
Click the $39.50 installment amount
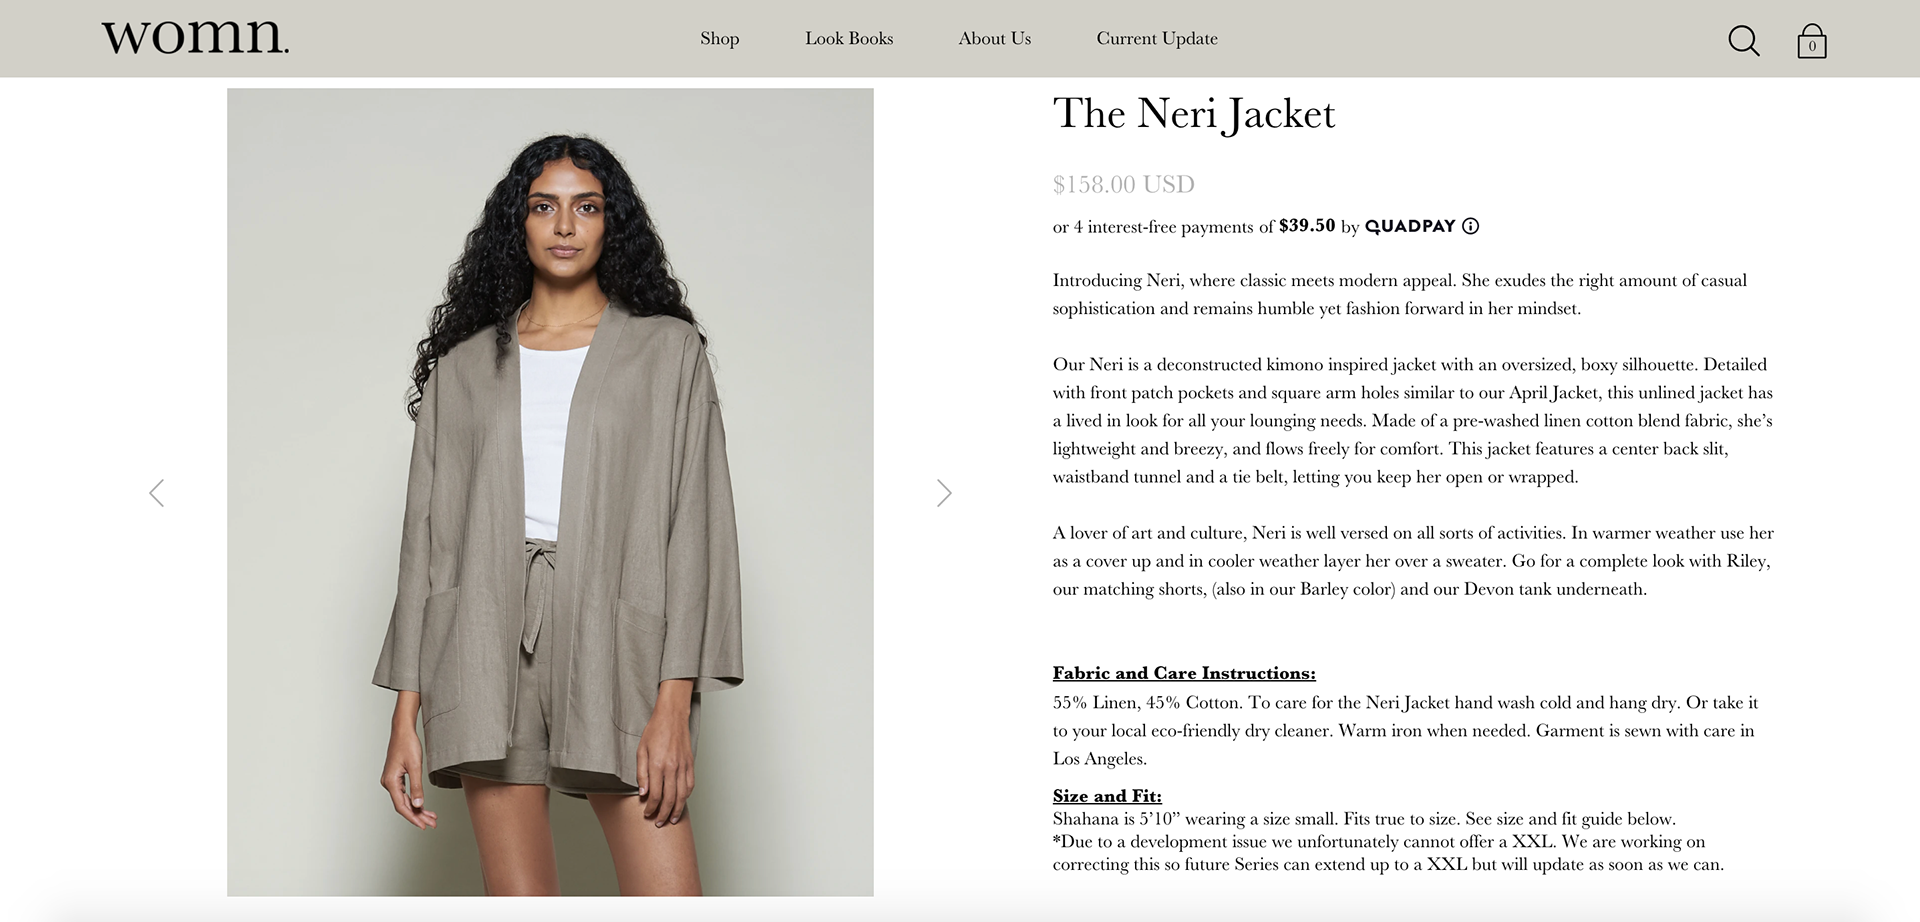1307,226
